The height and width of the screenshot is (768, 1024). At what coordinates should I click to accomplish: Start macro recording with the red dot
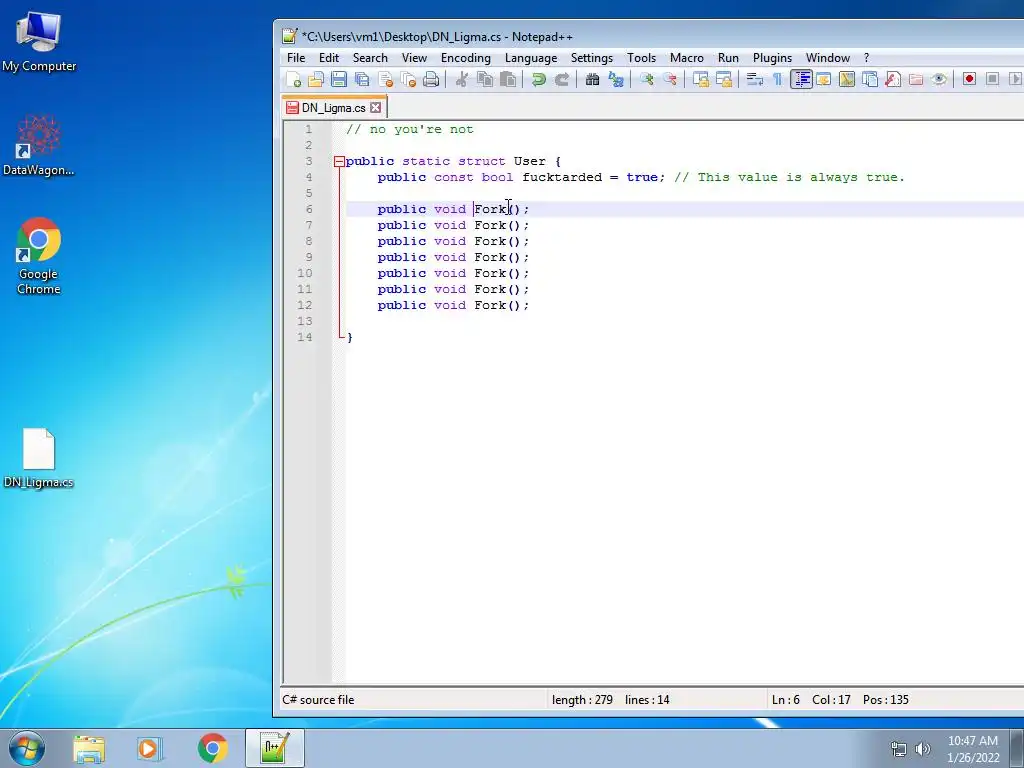[969, 79]
